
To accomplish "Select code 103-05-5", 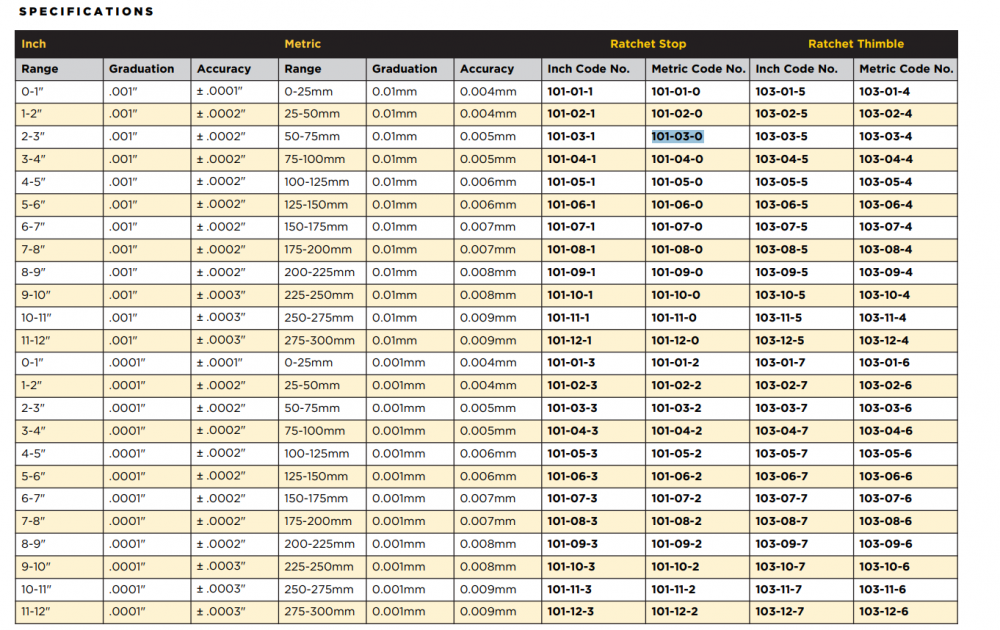I will point(781,182).
